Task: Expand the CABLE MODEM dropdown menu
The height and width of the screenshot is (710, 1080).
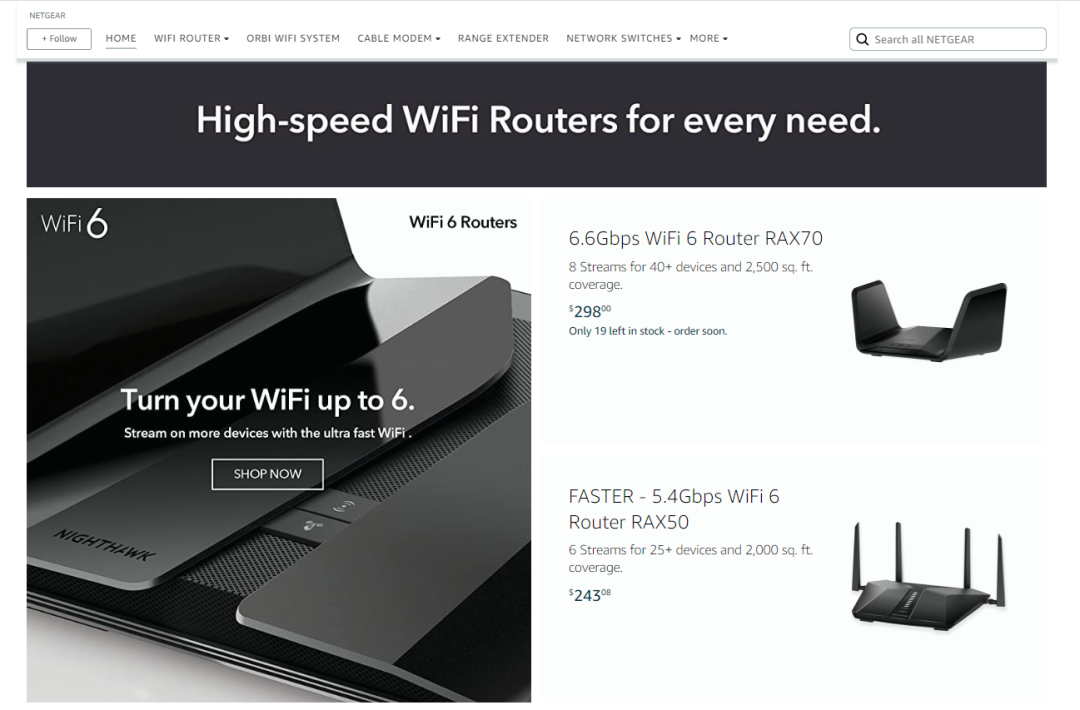Action: [399, 39]
